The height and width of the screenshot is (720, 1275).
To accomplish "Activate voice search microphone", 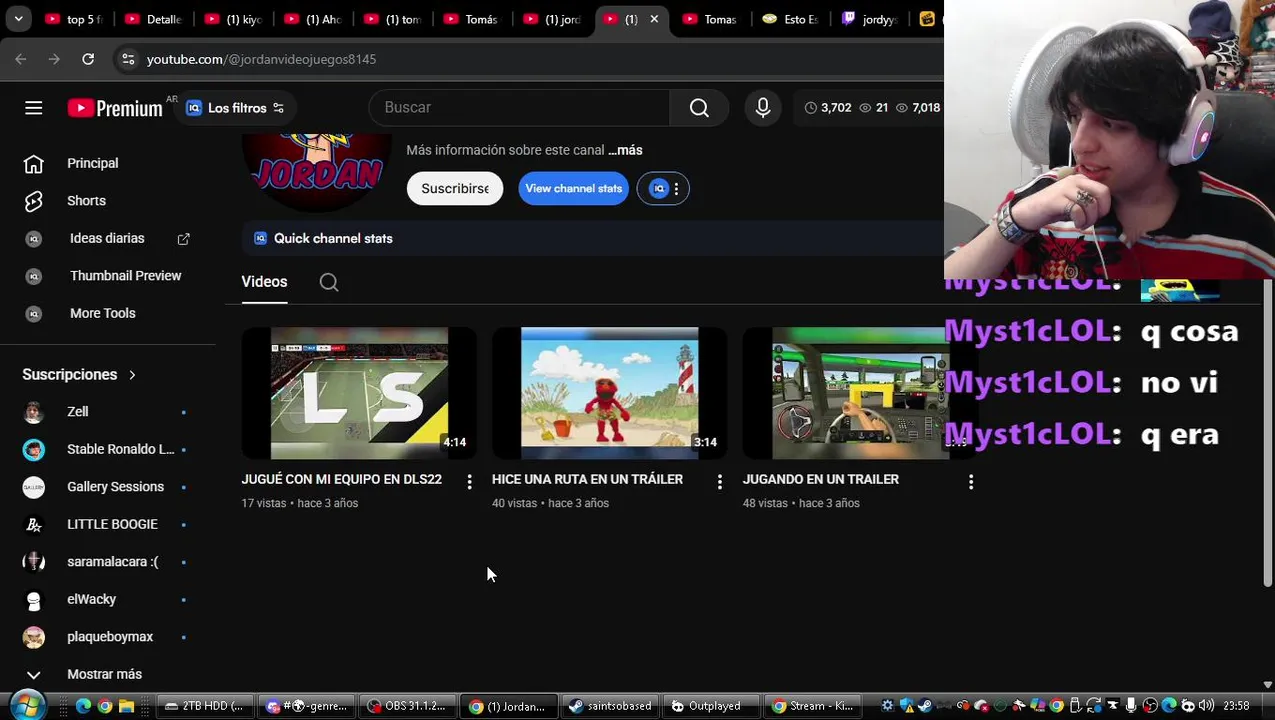I will [x=763, y=108].
